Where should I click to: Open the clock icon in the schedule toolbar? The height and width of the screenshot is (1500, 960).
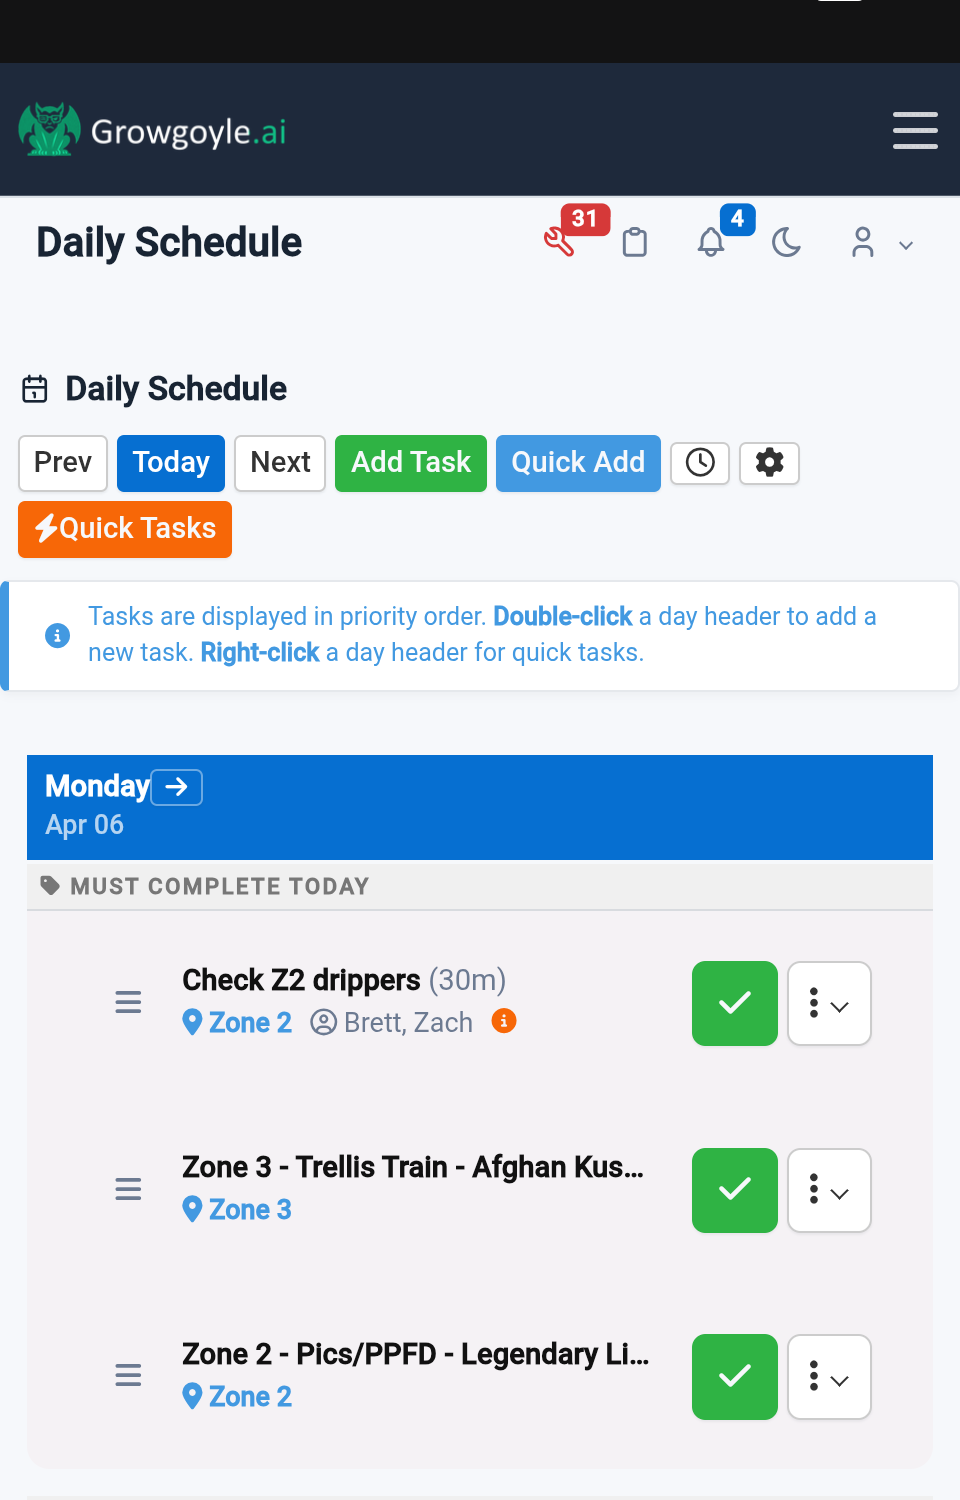click(699, 463)
